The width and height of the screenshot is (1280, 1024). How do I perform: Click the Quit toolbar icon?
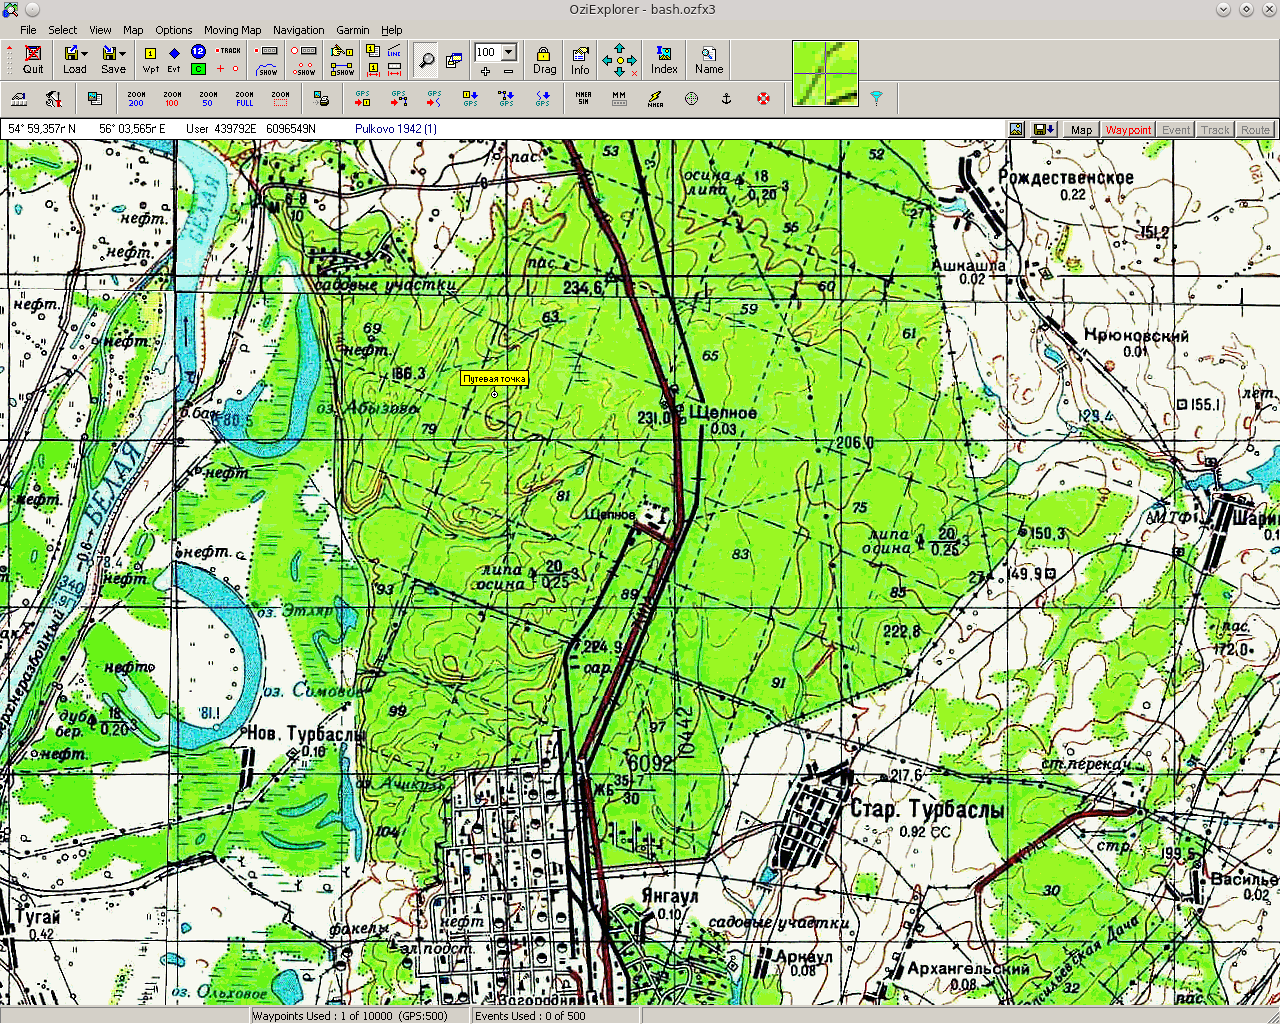33,60
